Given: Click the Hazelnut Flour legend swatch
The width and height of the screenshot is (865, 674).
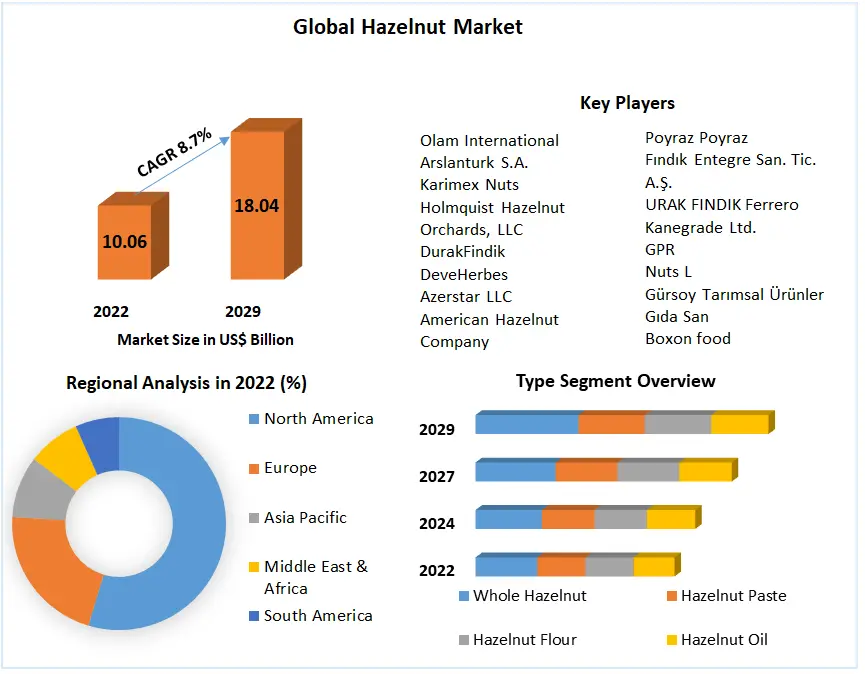Looking at the screenshot, I should (x=464, y=640).
